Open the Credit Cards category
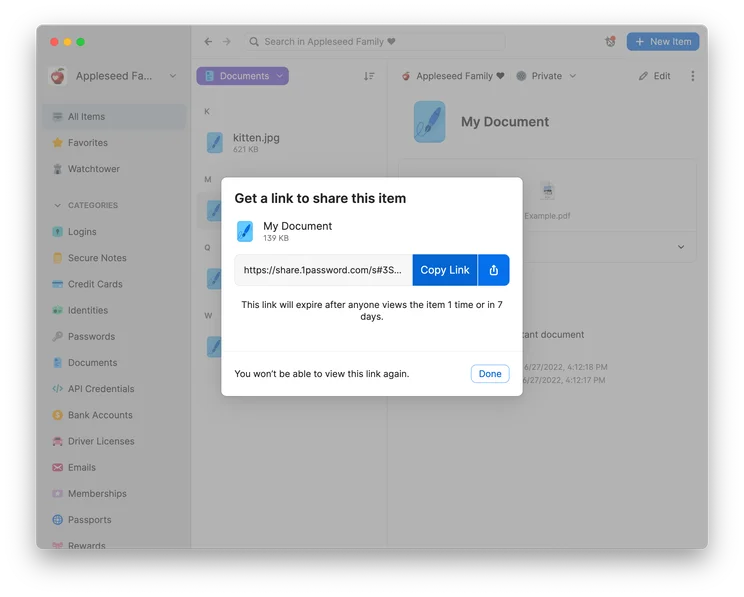Viewport: 744px width, 597px height. pyautogui.click(x=114, y=284)
